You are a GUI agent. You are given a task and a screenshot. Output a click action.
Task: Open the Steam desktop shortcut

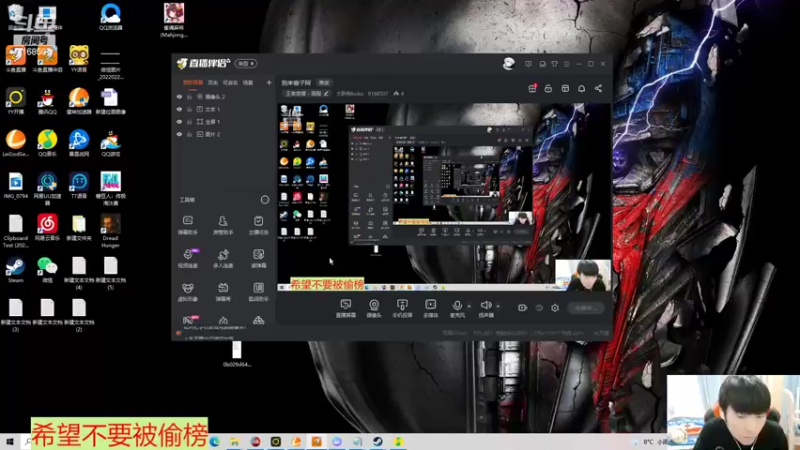15,269
